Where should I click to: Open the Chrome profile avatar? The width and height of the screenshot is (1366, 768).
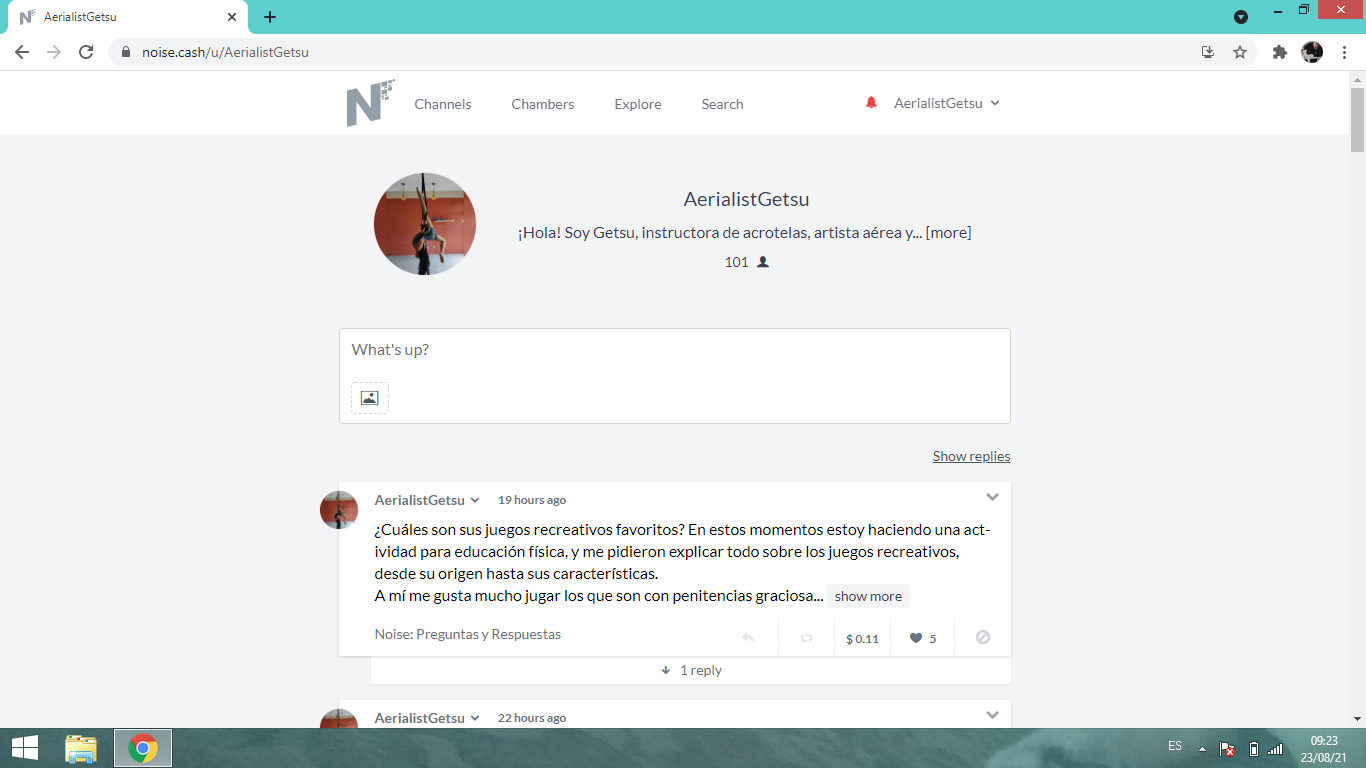coord(1312,52)
